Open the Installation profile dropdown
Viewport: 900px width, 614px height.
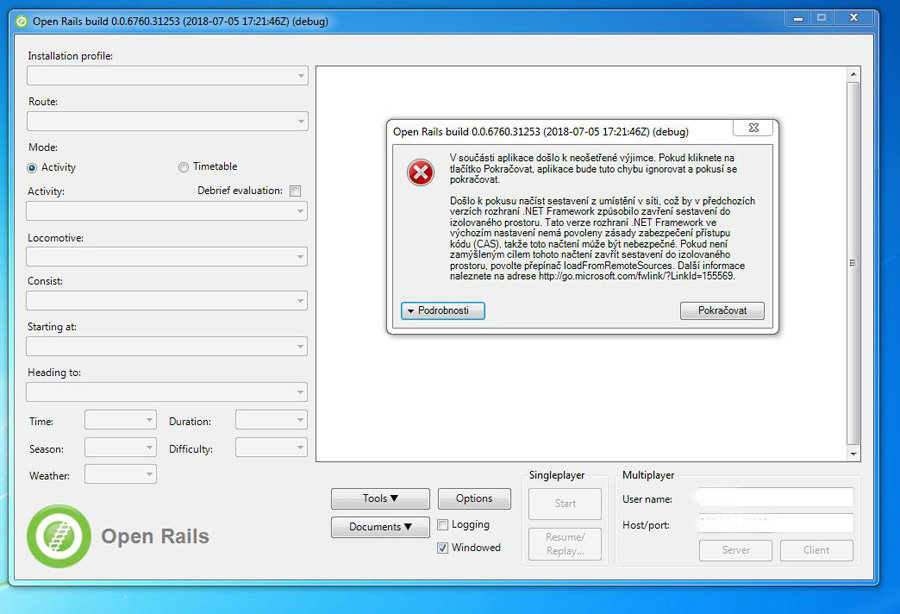[167, 76]
